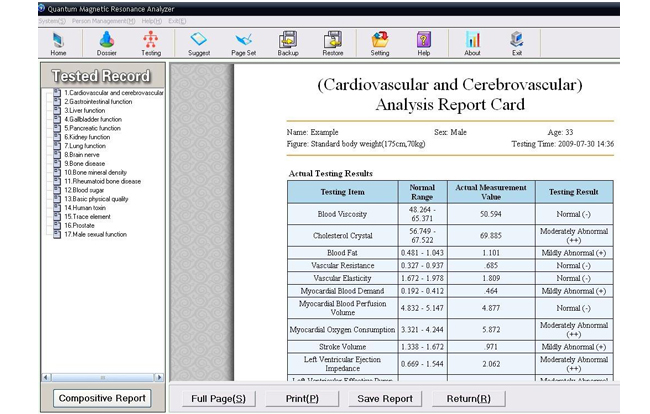Select Male sexual function record
650x414 pixels.
click(95, 234)
